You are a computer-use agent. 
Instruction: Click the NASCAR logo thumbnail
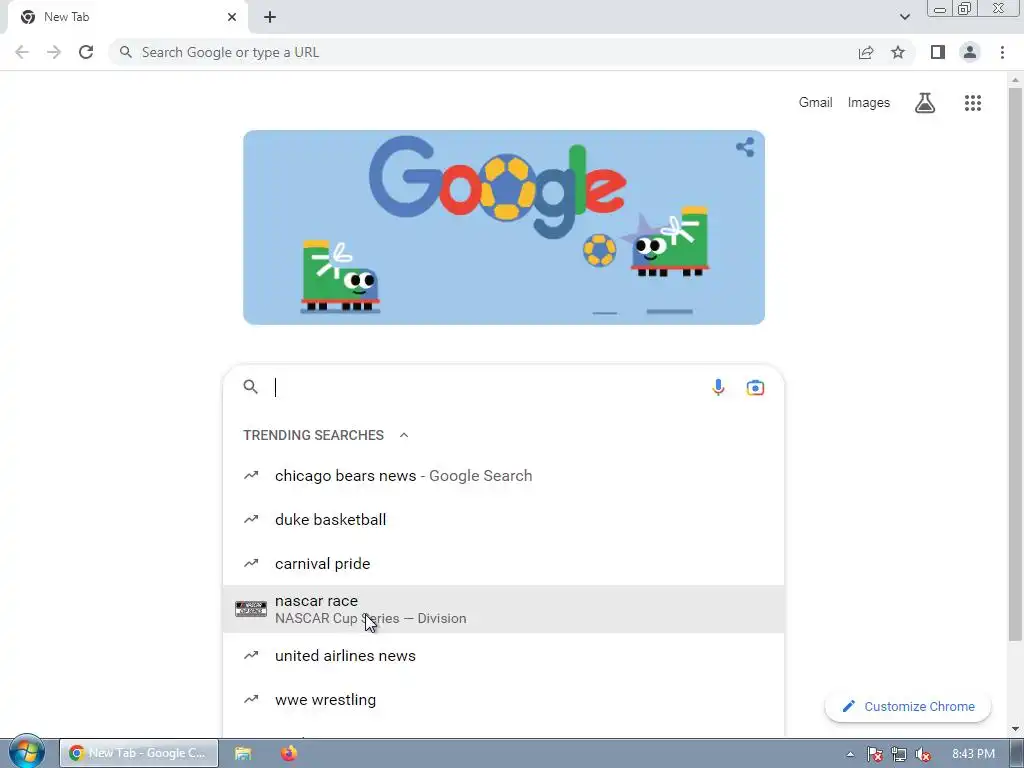tap(251, 609)
